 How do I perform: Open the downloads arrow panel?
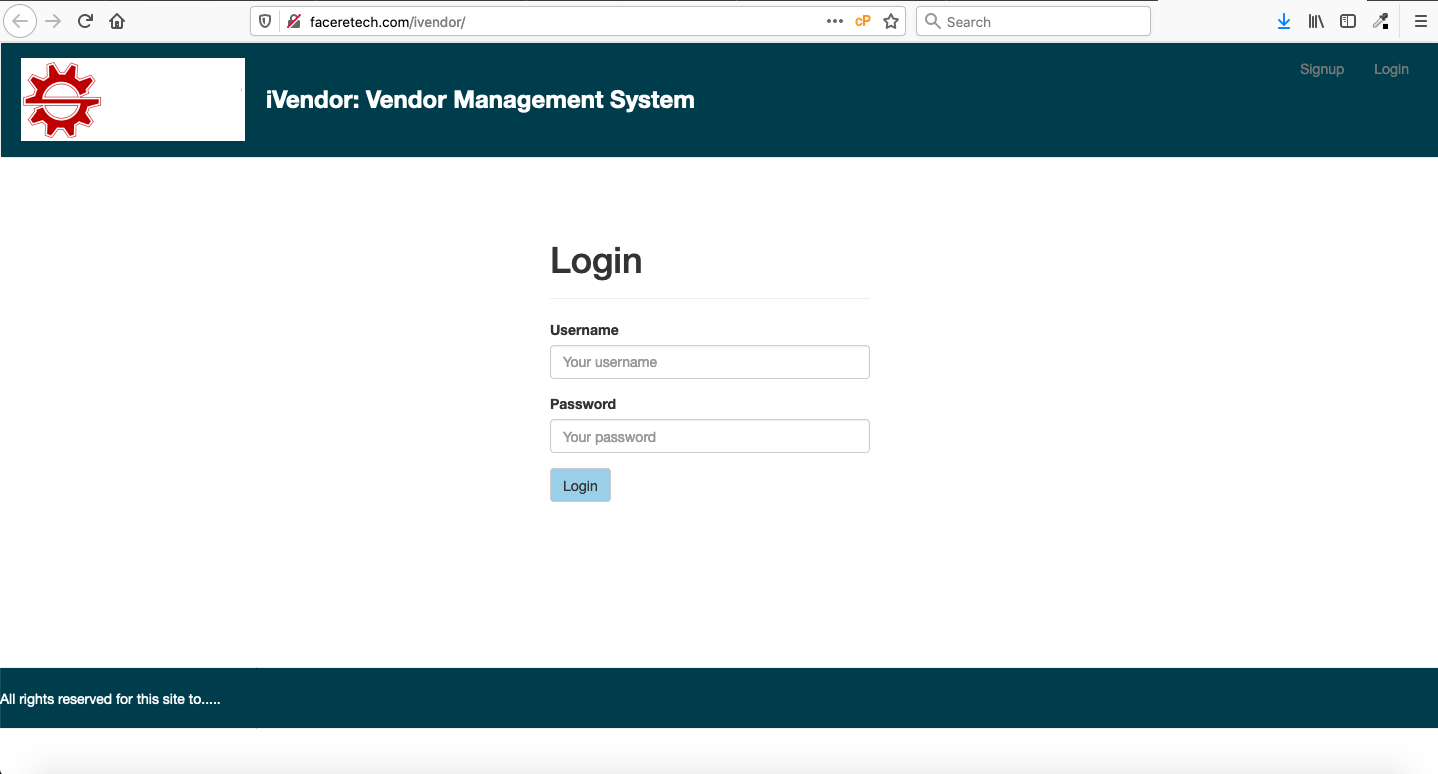click(x=1284, y=21)
